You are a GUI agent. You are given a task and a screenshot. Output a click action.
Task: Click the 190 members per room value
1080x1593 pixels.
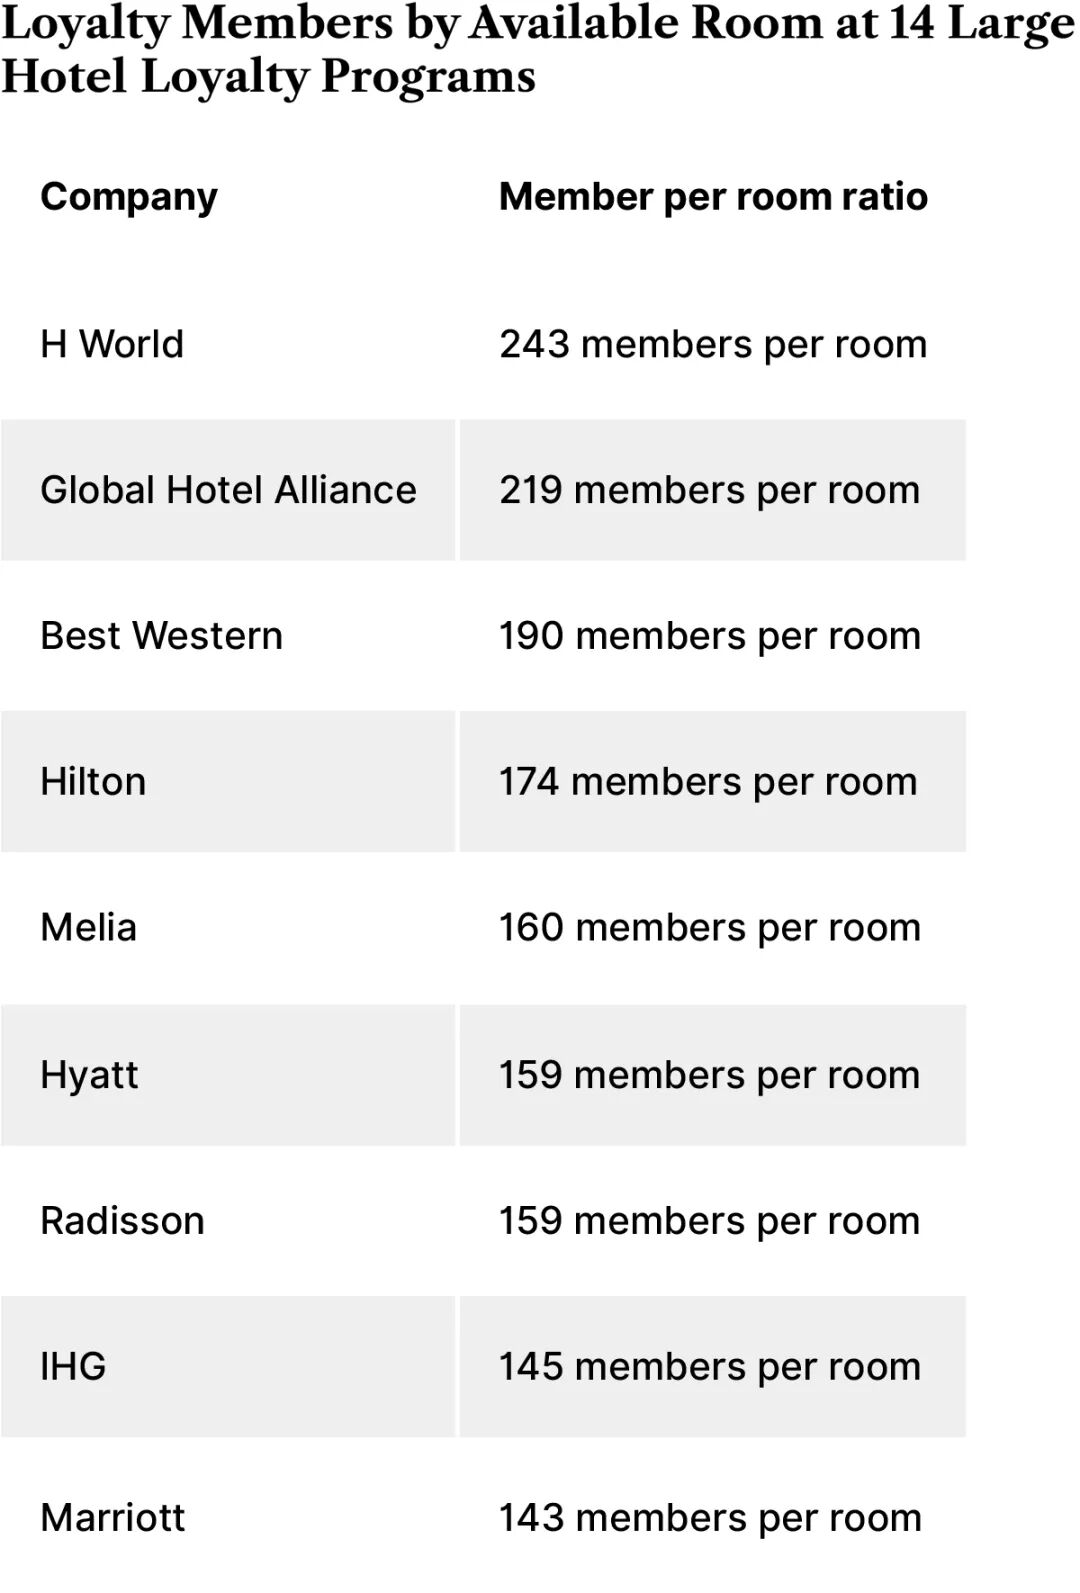point(710,636)
